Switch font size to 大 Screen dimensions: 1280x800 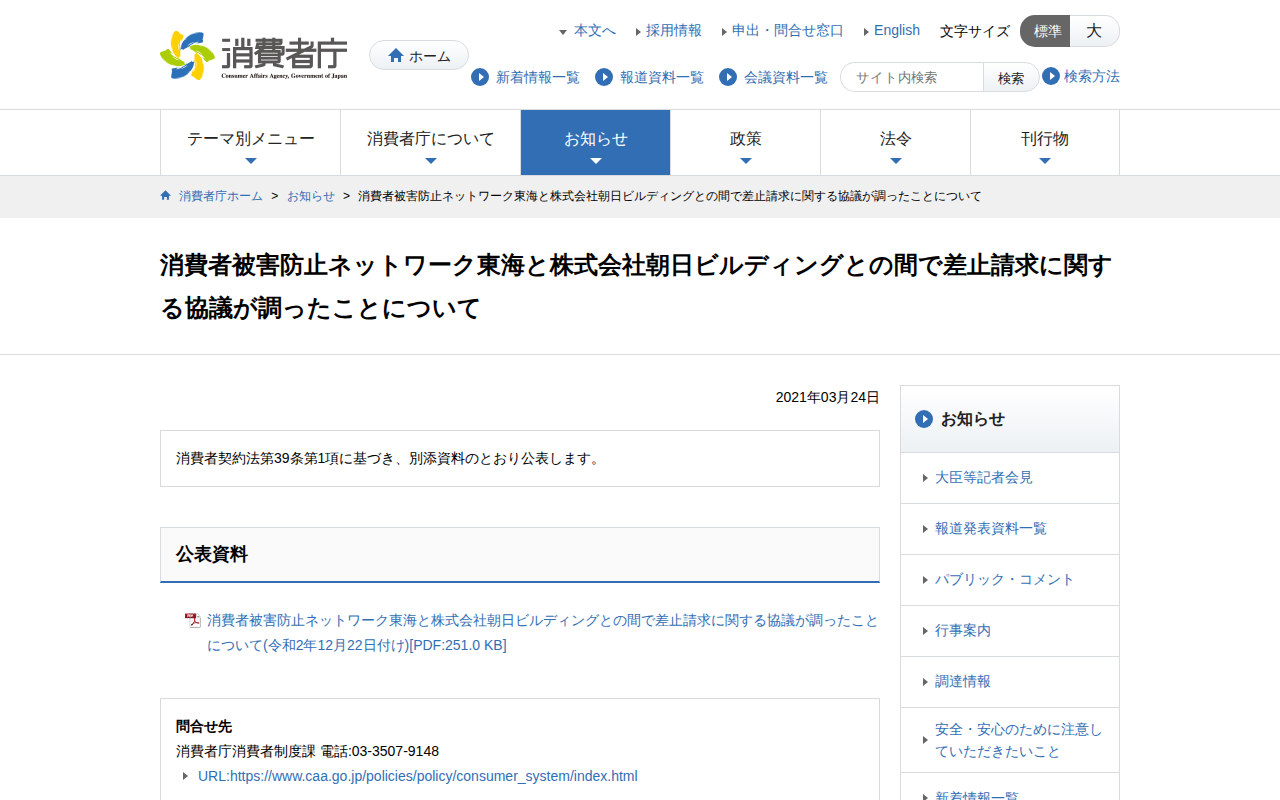pyautogui.click(x=1094, y=31)
